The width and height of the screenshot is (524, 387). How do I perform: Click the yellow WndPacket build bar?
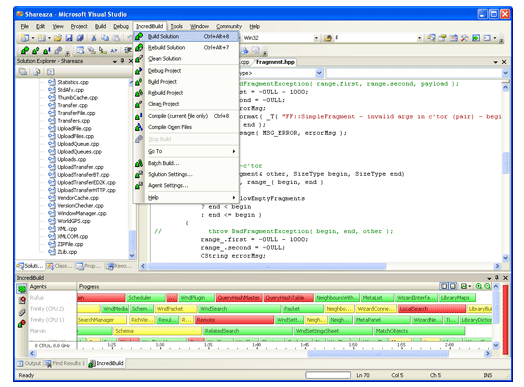coord(176,309)
